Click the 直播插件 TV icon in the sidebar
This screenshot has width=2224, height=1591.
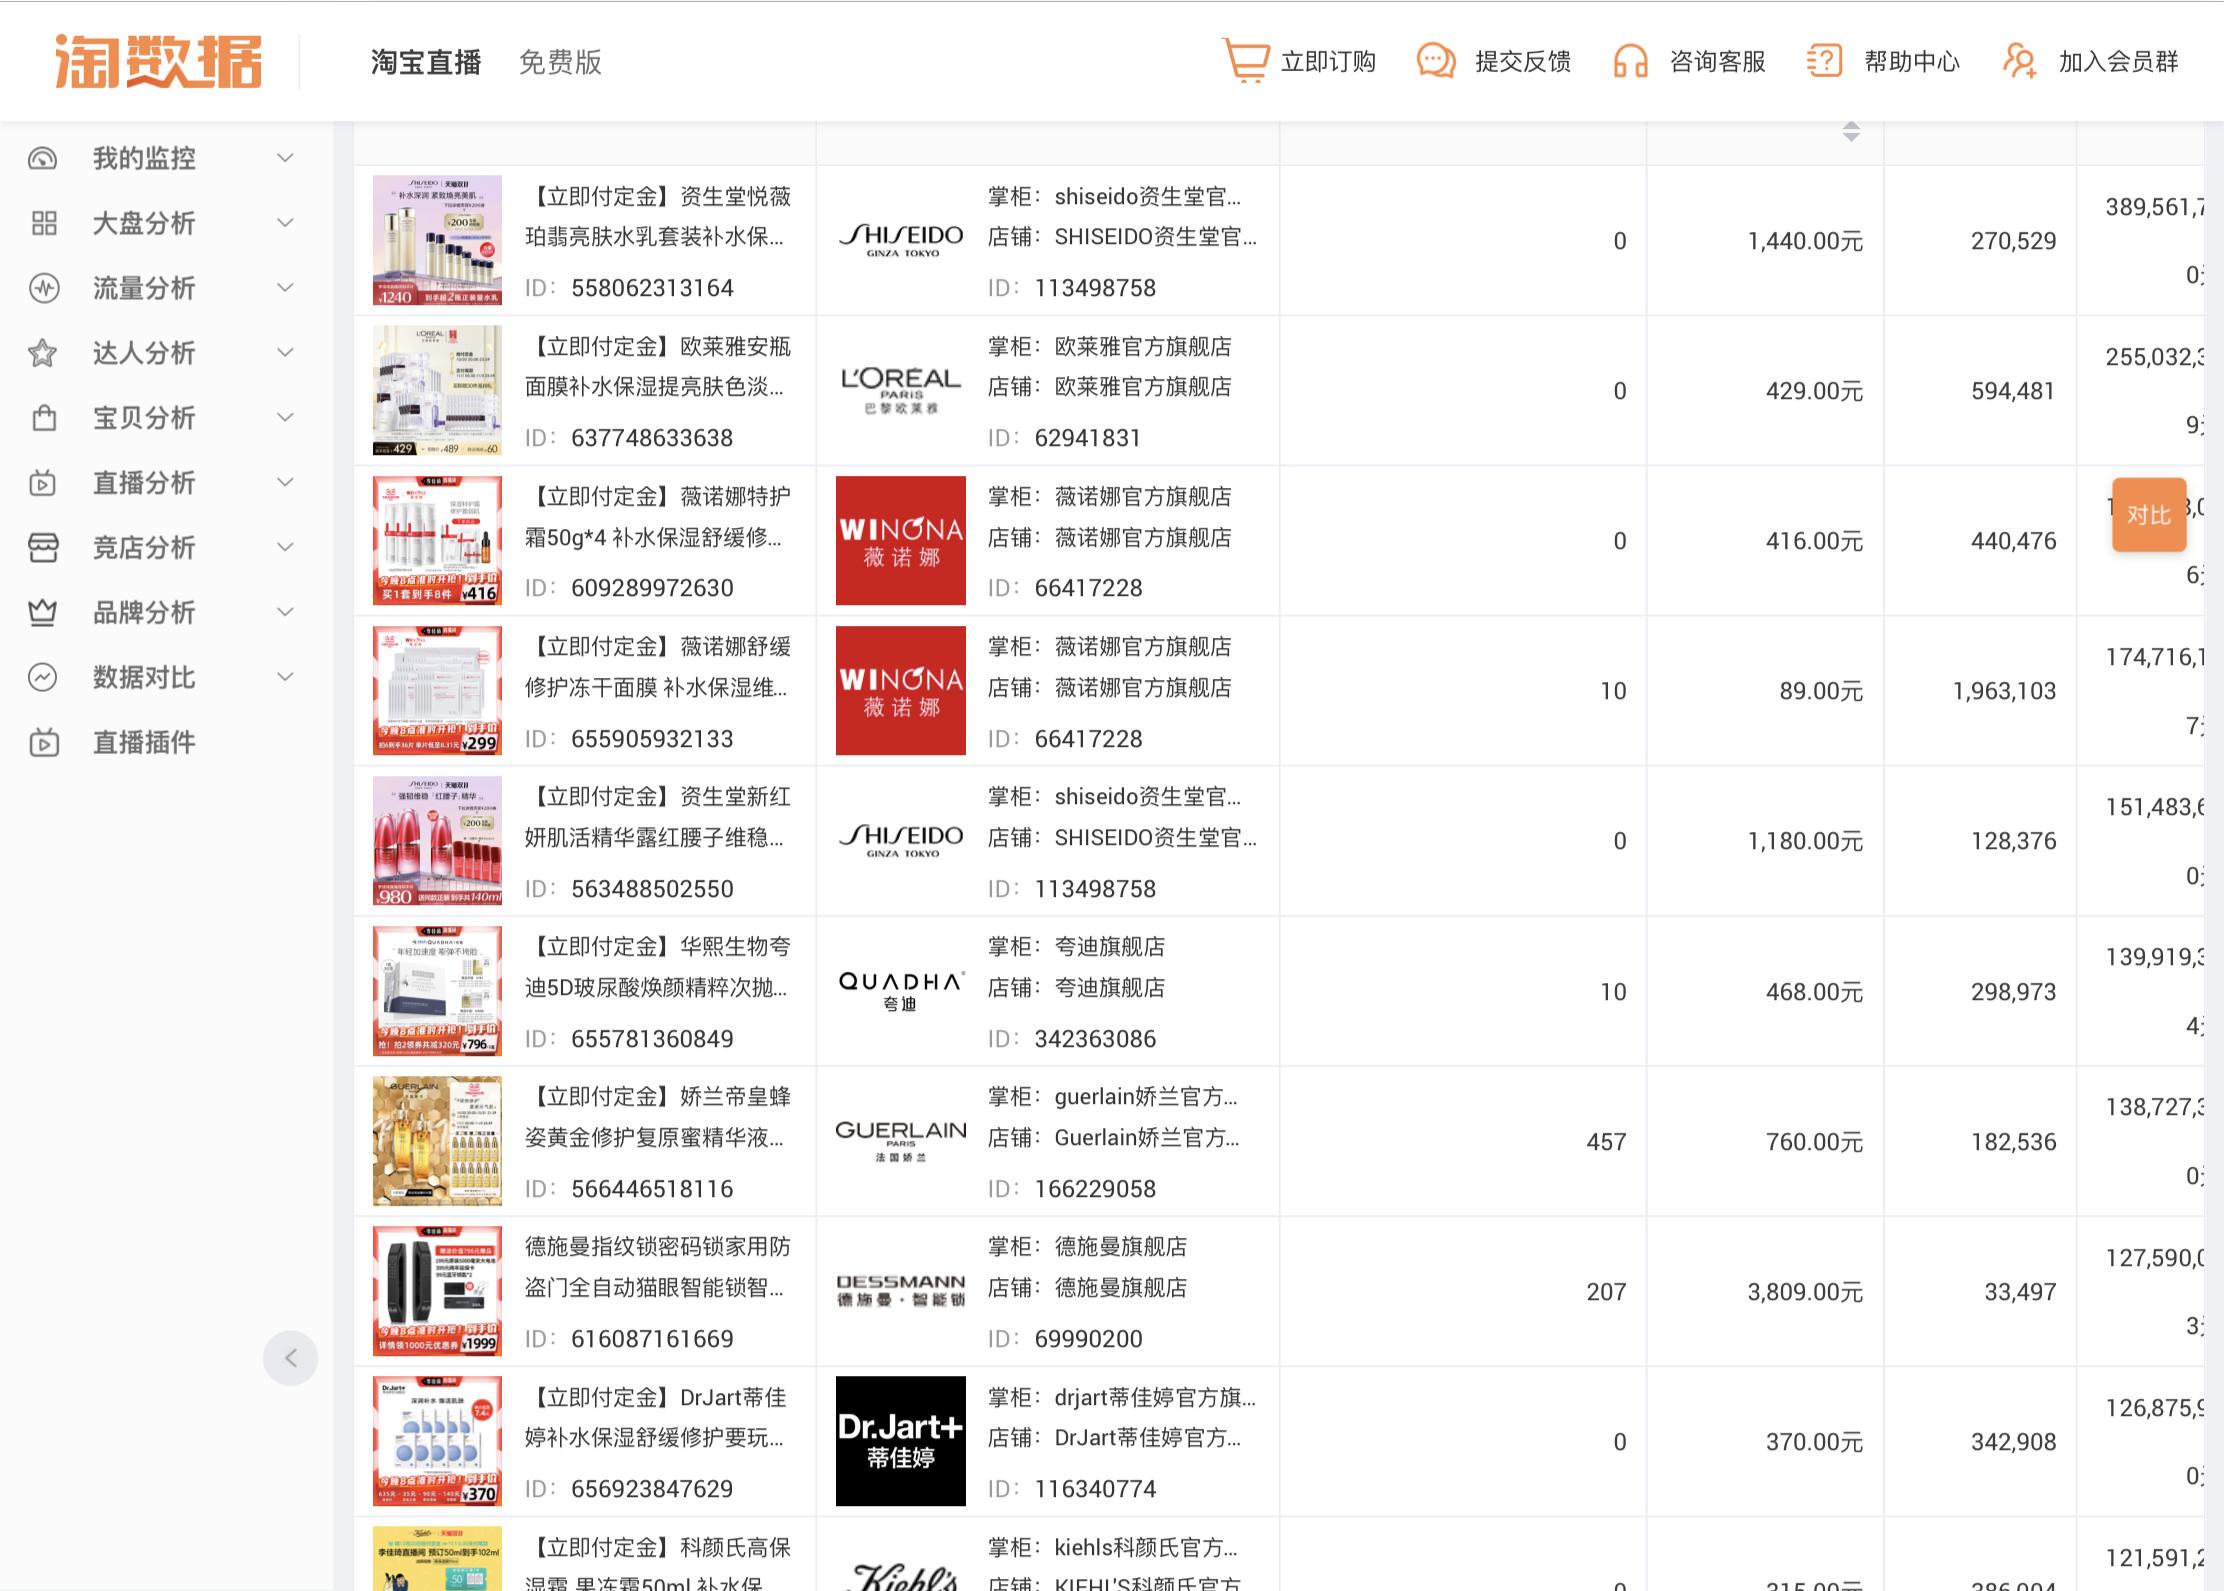[44, 743]
